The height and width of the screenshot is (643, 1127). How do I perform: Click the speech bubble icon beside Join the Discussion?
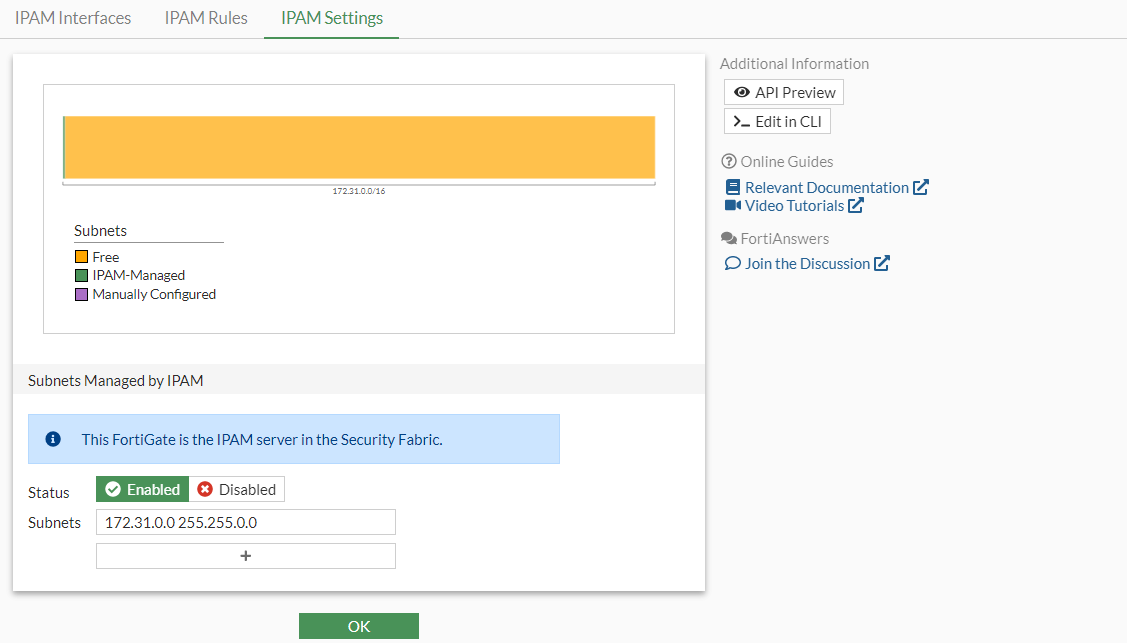point(733,264)
